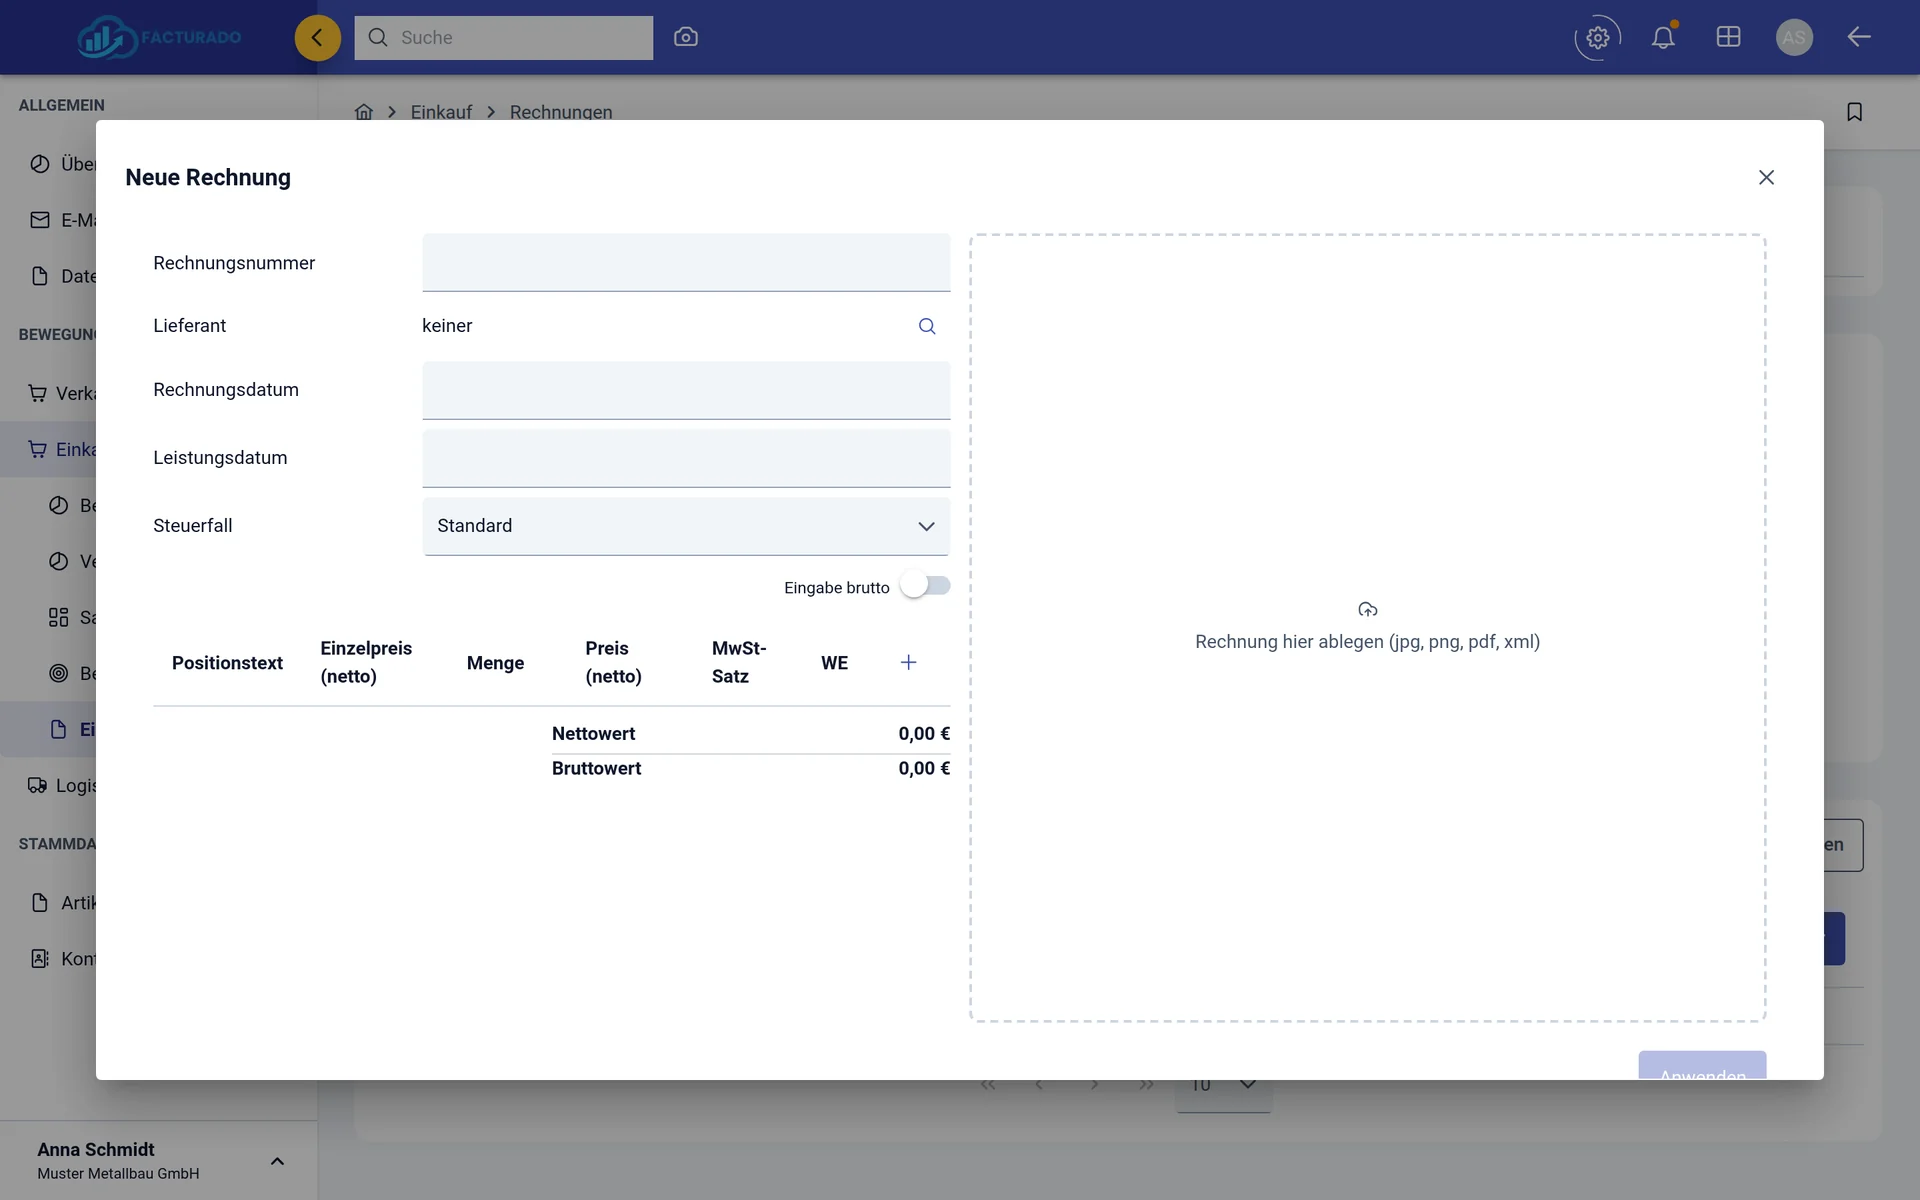
Task: Click the MwSt-Satz column header
Action: tap(739, 662)
